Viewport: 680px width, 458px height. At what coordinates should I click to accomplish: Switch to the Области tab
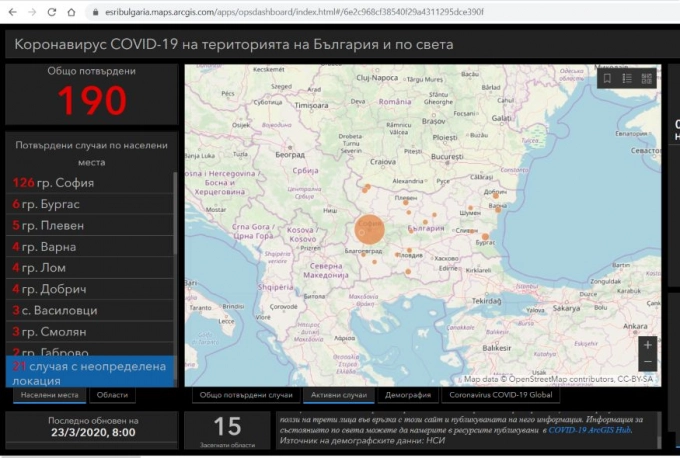click(111, 395)
